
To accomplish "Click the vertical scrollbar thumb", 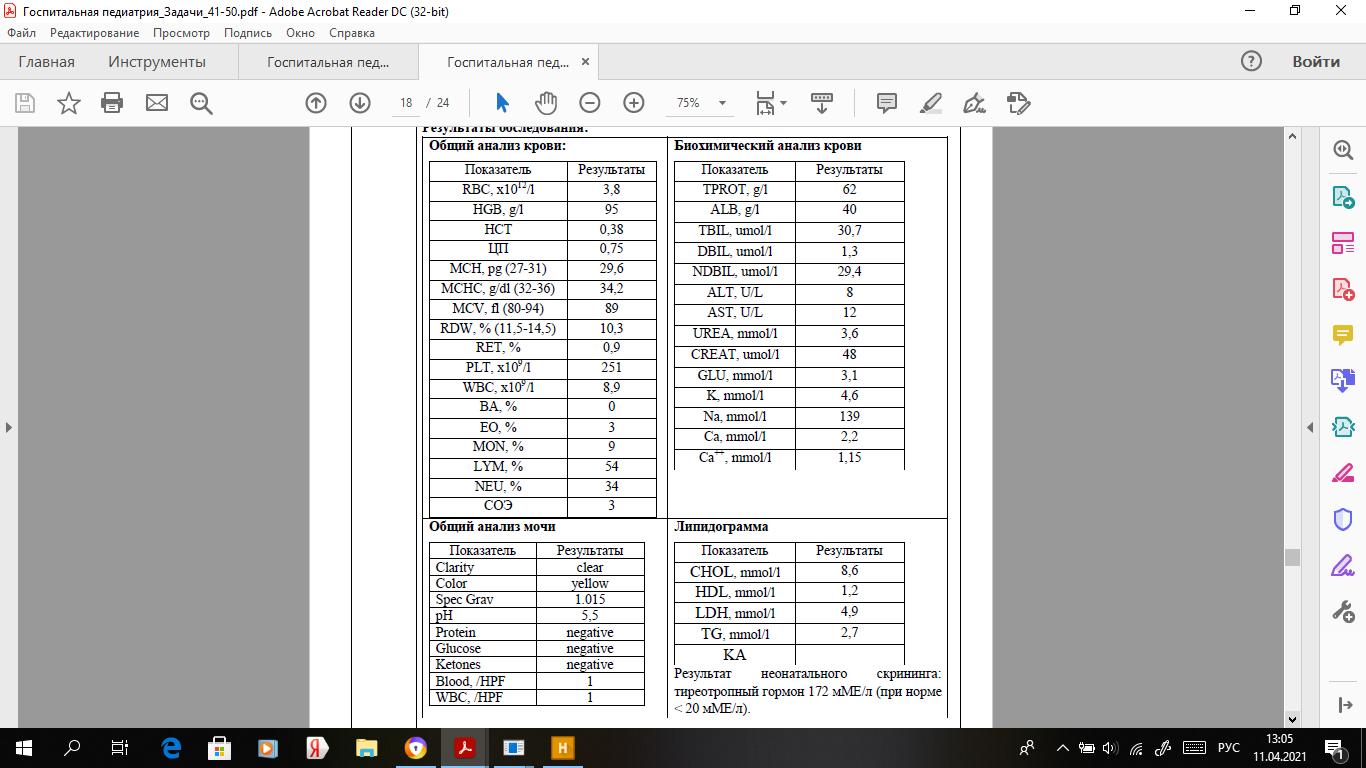I will (x=1292, y=557).
